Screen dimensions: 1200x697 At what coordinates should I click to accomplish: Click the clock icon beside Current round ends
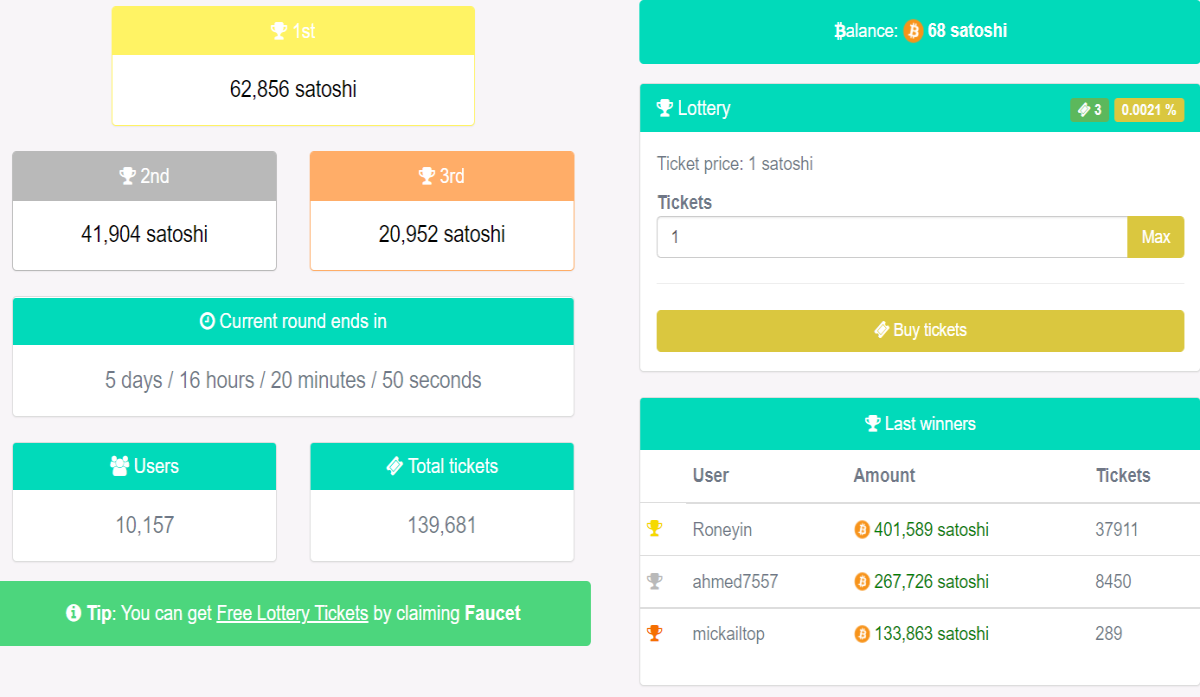point(207,321)
